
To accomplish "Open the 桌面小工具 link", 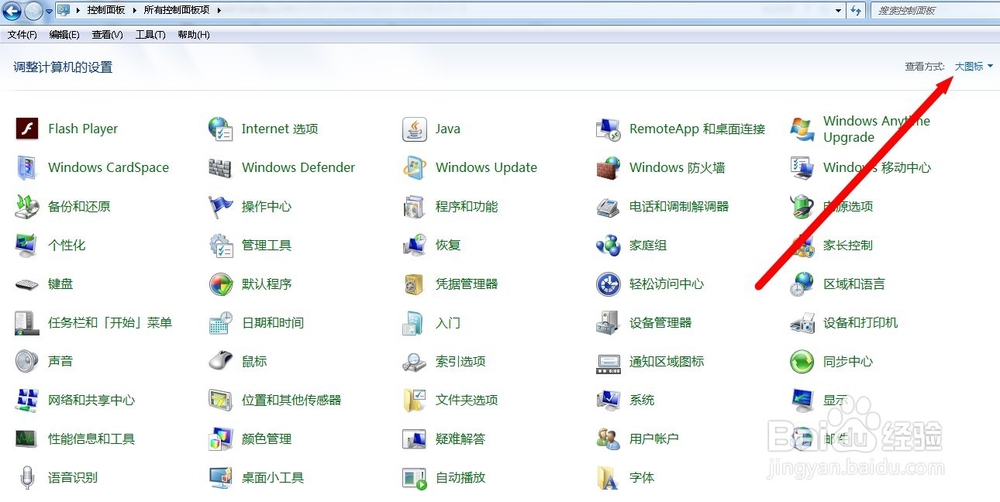I will coord(273,478).
